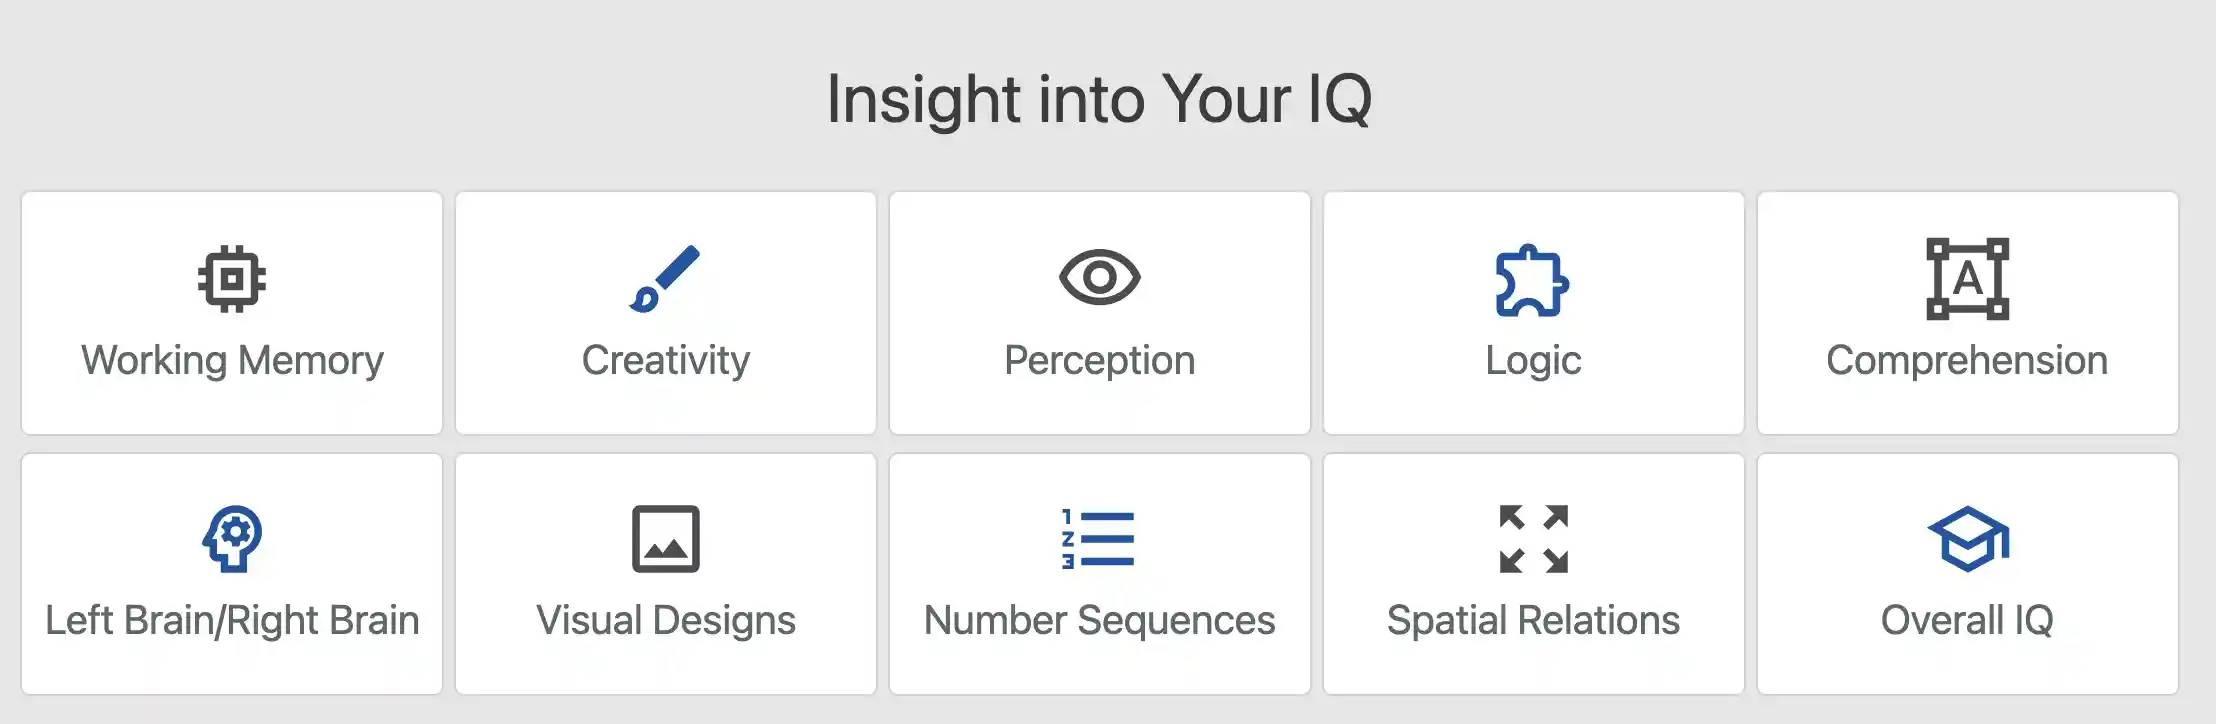Open the Spatial Relations text label

coord(1533,621)
